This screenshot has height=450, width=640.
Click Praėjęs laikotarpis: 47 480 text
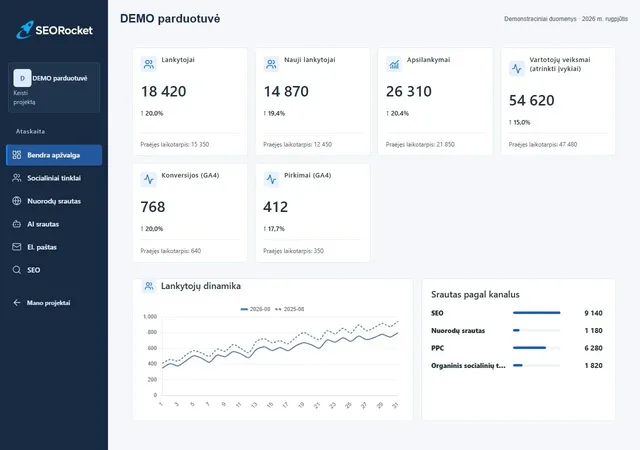[x=543, y=145]
